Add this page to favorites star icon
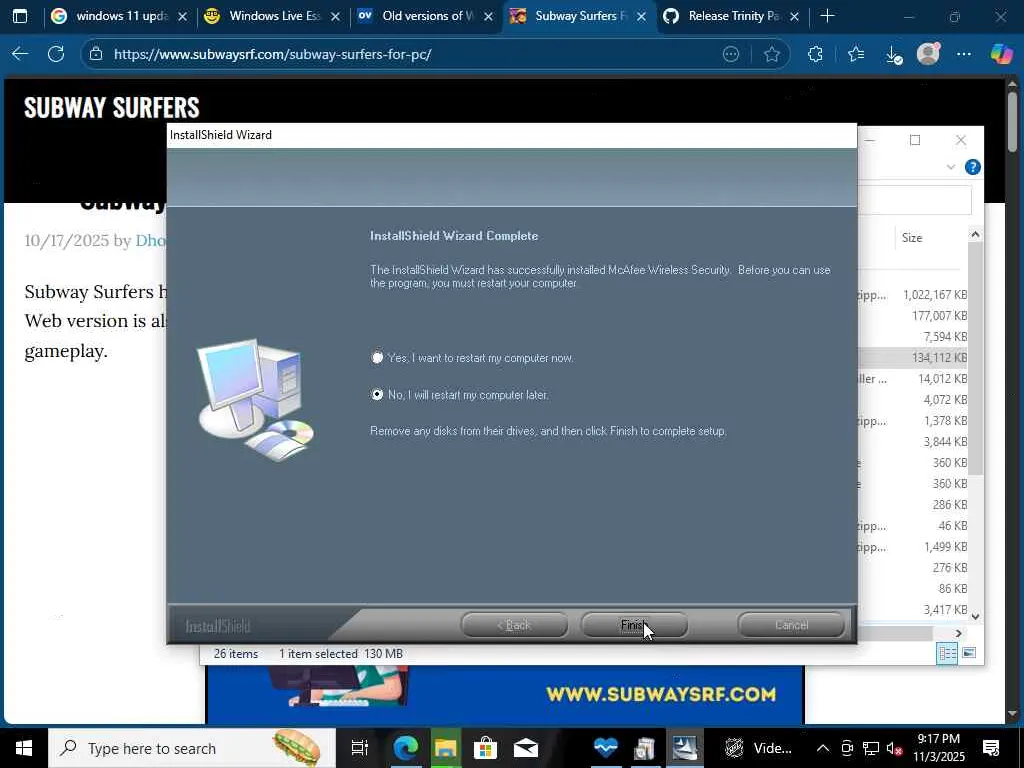 coord(772,54)
